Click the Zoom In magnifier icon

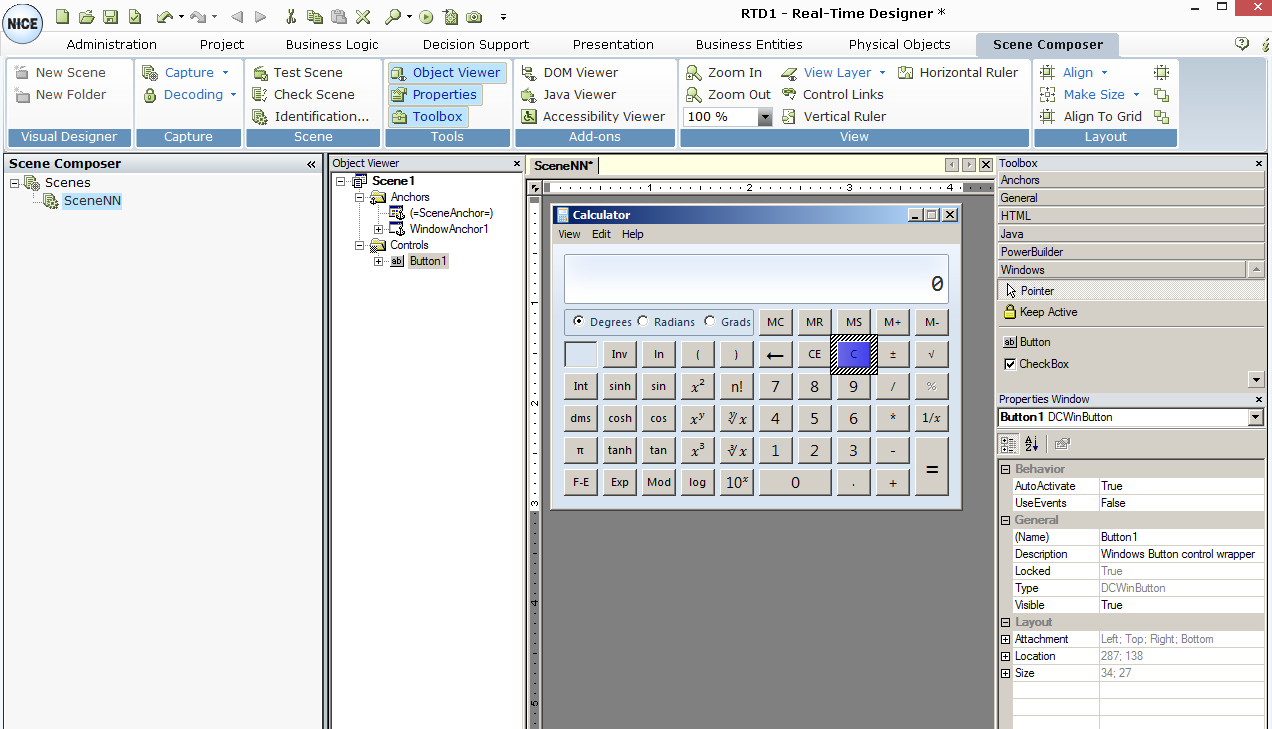(694, 73)
